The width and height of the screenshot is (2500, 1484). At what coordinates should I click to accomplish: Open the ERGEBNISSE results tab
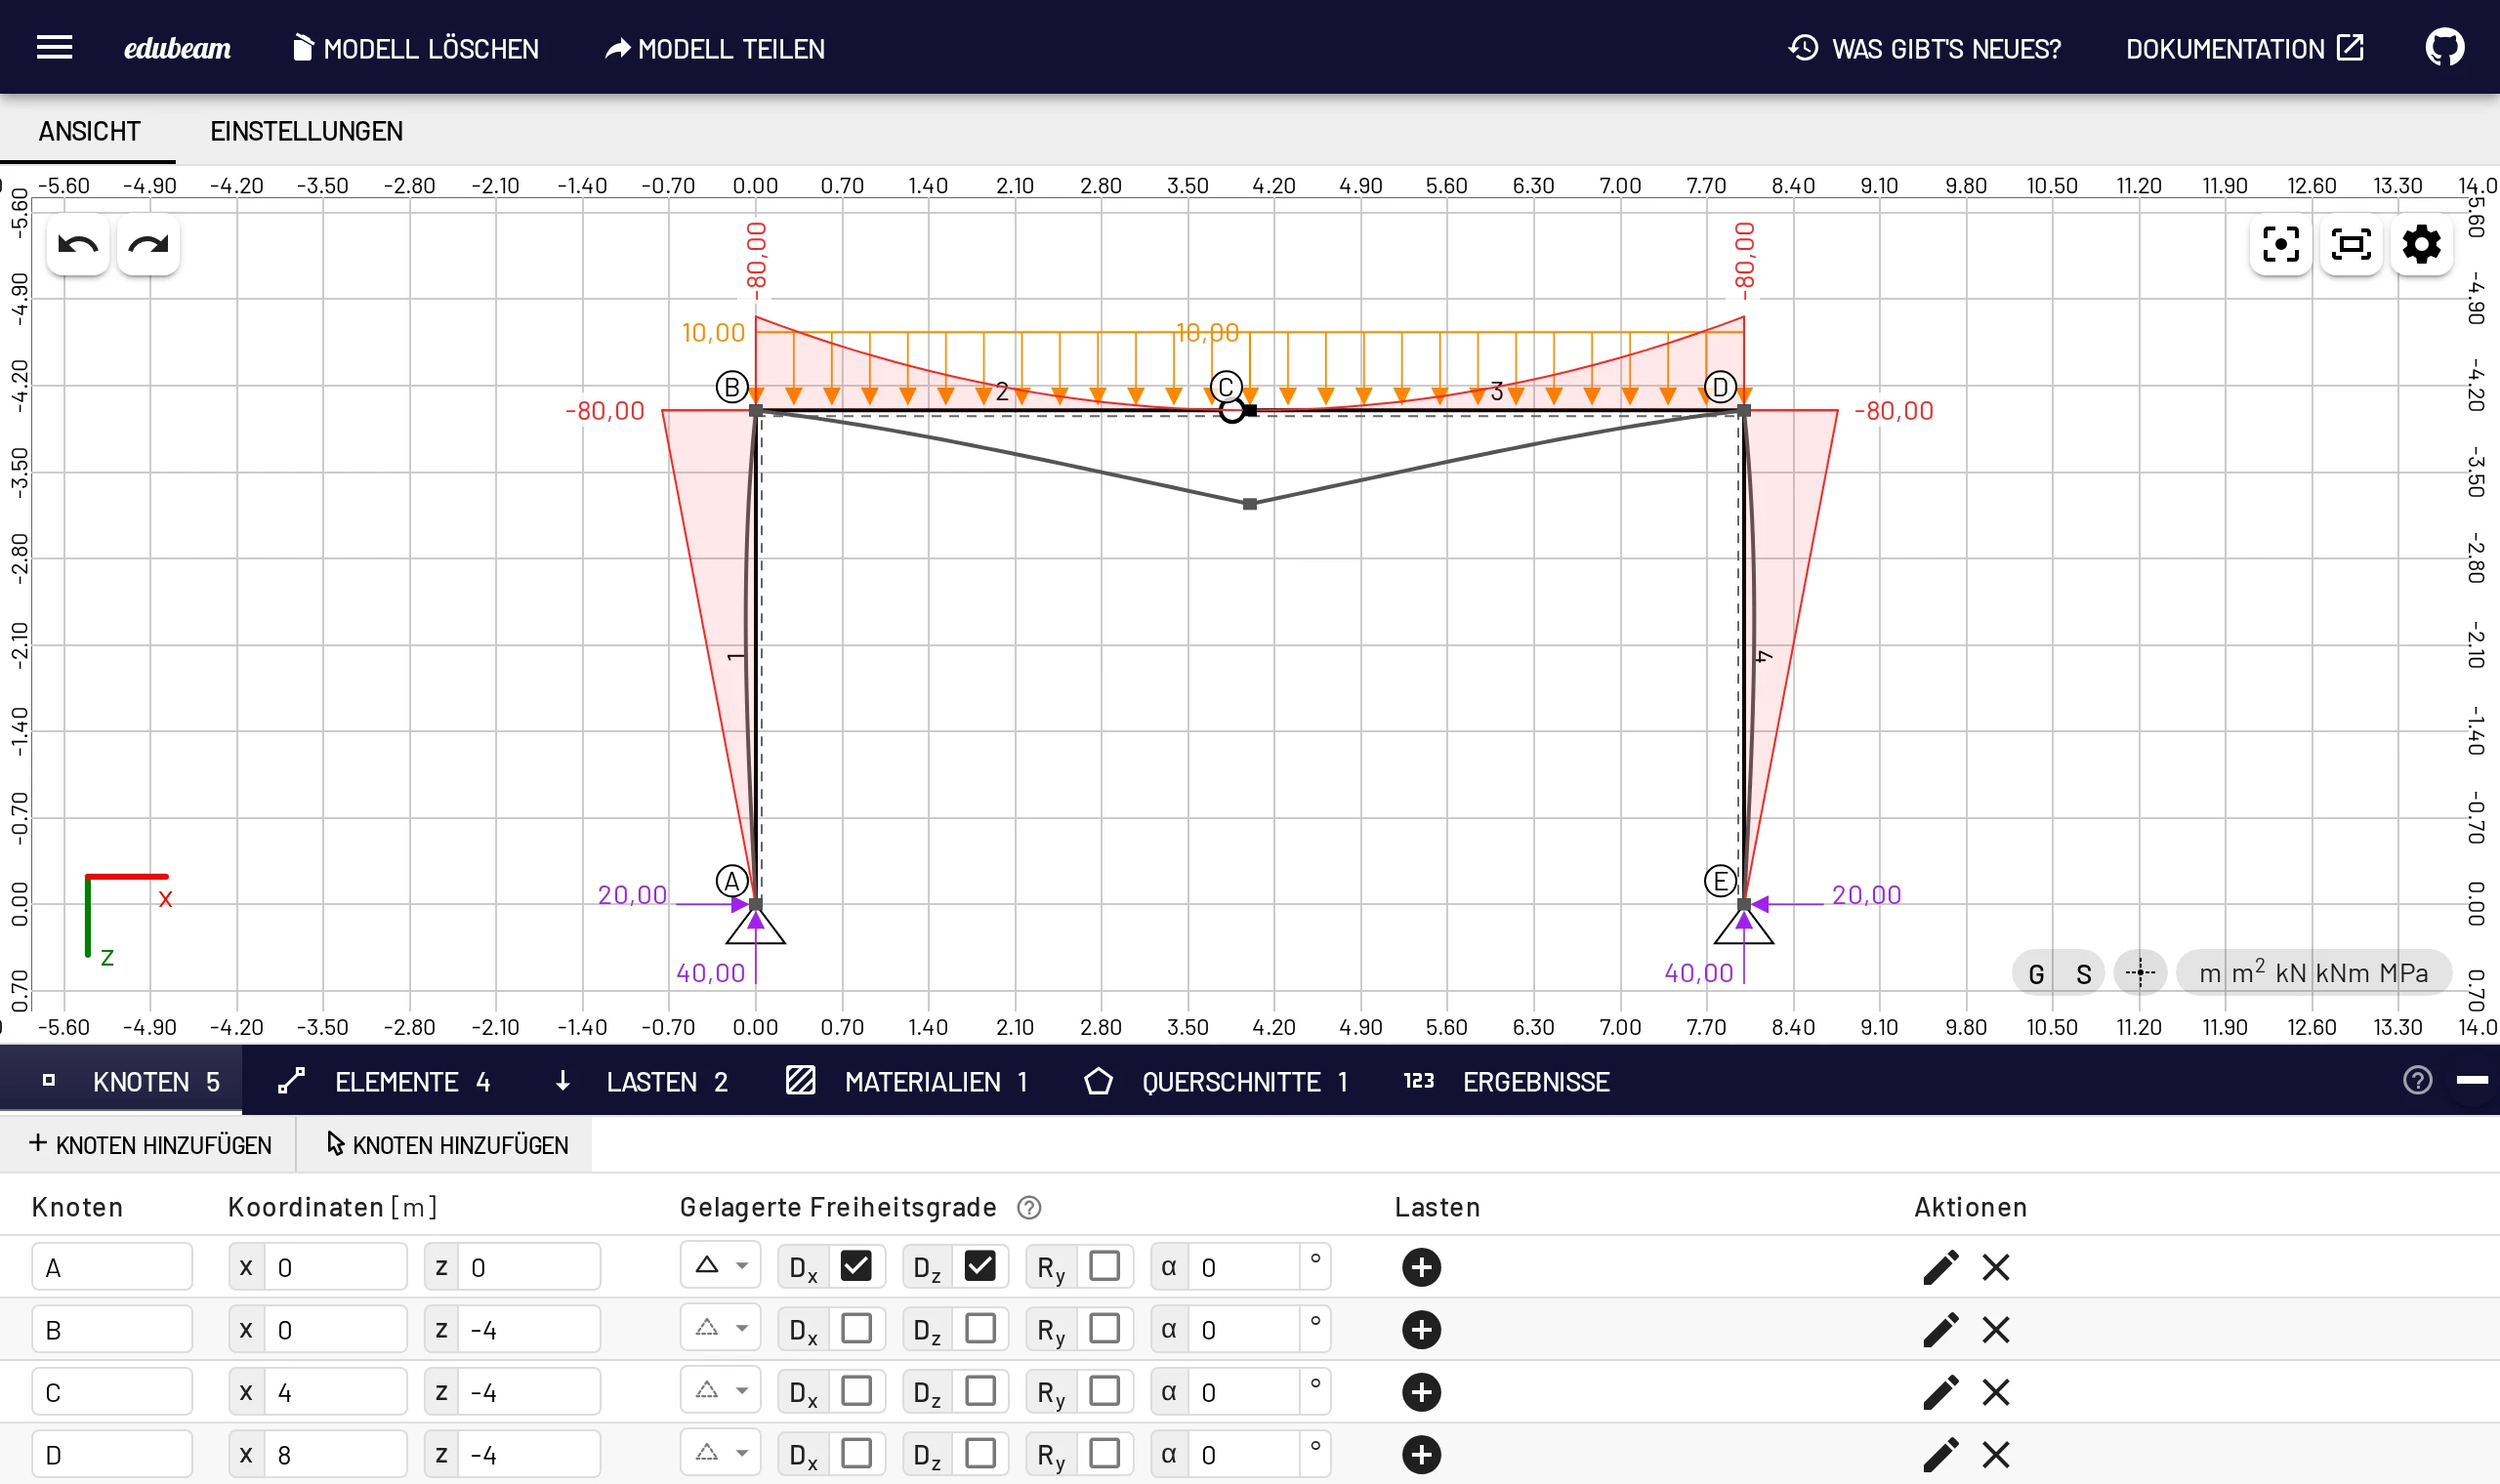1507,1081
